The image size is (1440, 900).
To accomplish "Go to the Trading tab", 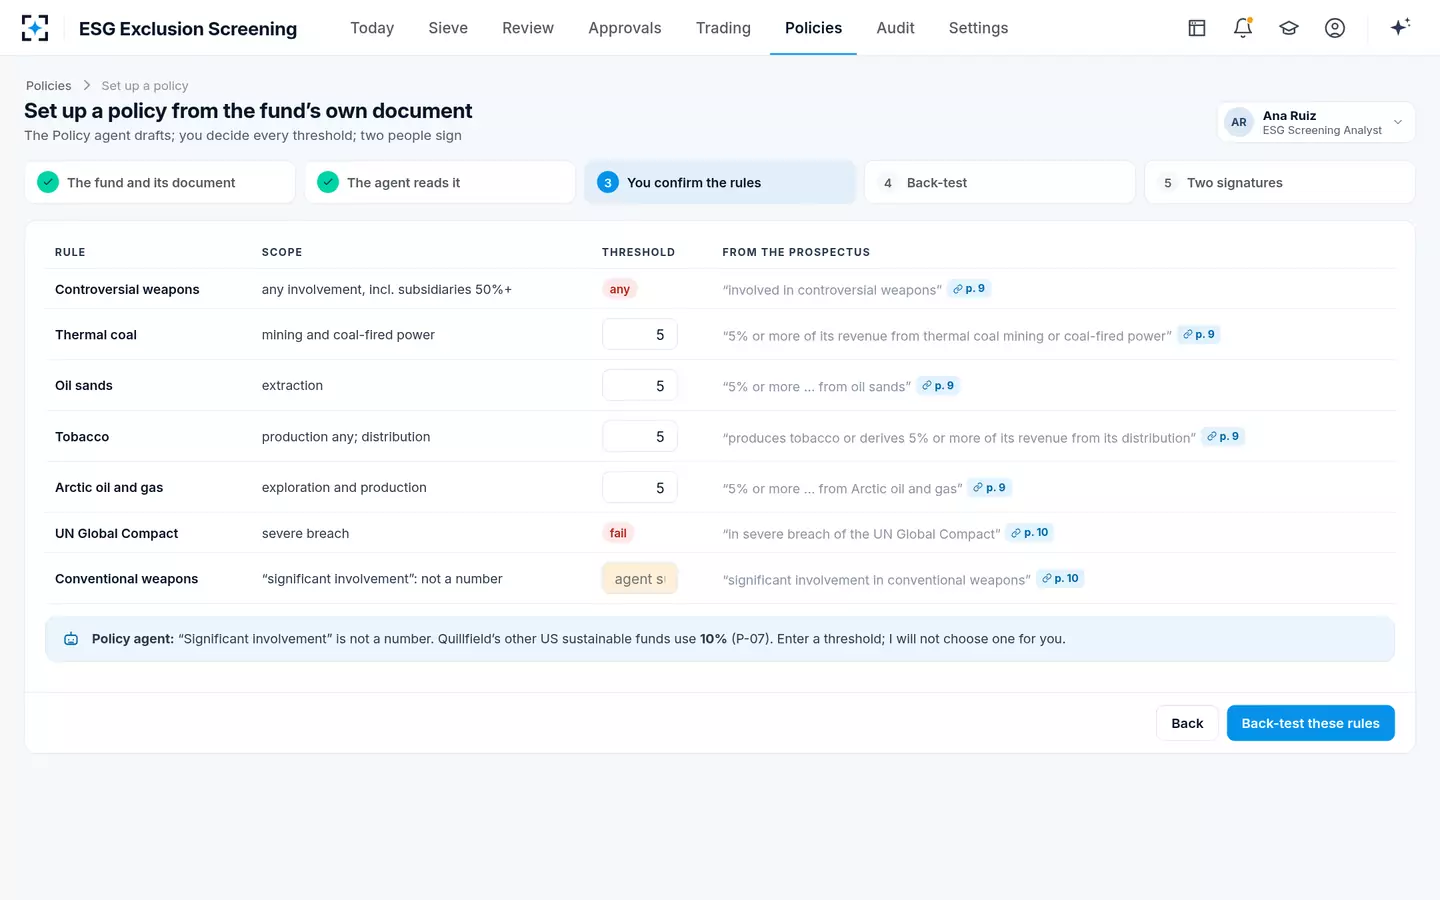I will 723,28.
